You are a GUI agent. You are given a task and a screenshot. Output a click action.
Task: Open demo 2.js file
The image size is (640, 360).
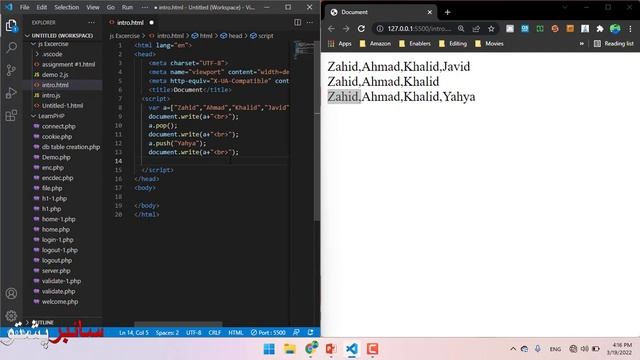click(x=55, y=75)
